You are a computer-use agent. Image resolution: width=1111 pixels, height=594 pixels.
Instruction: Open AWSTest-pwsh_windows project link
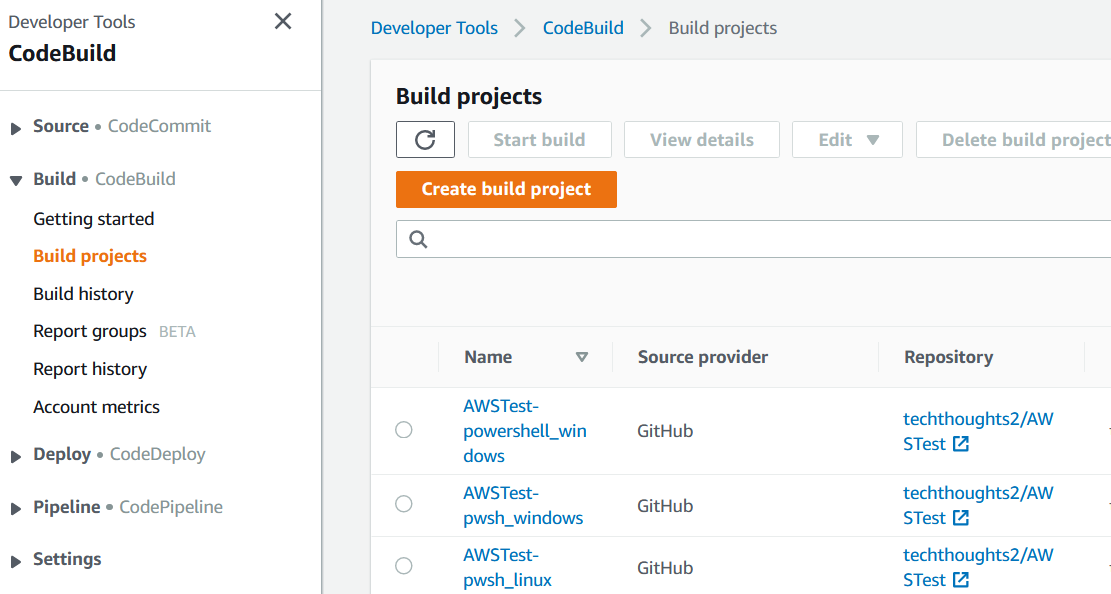[523, 505]
